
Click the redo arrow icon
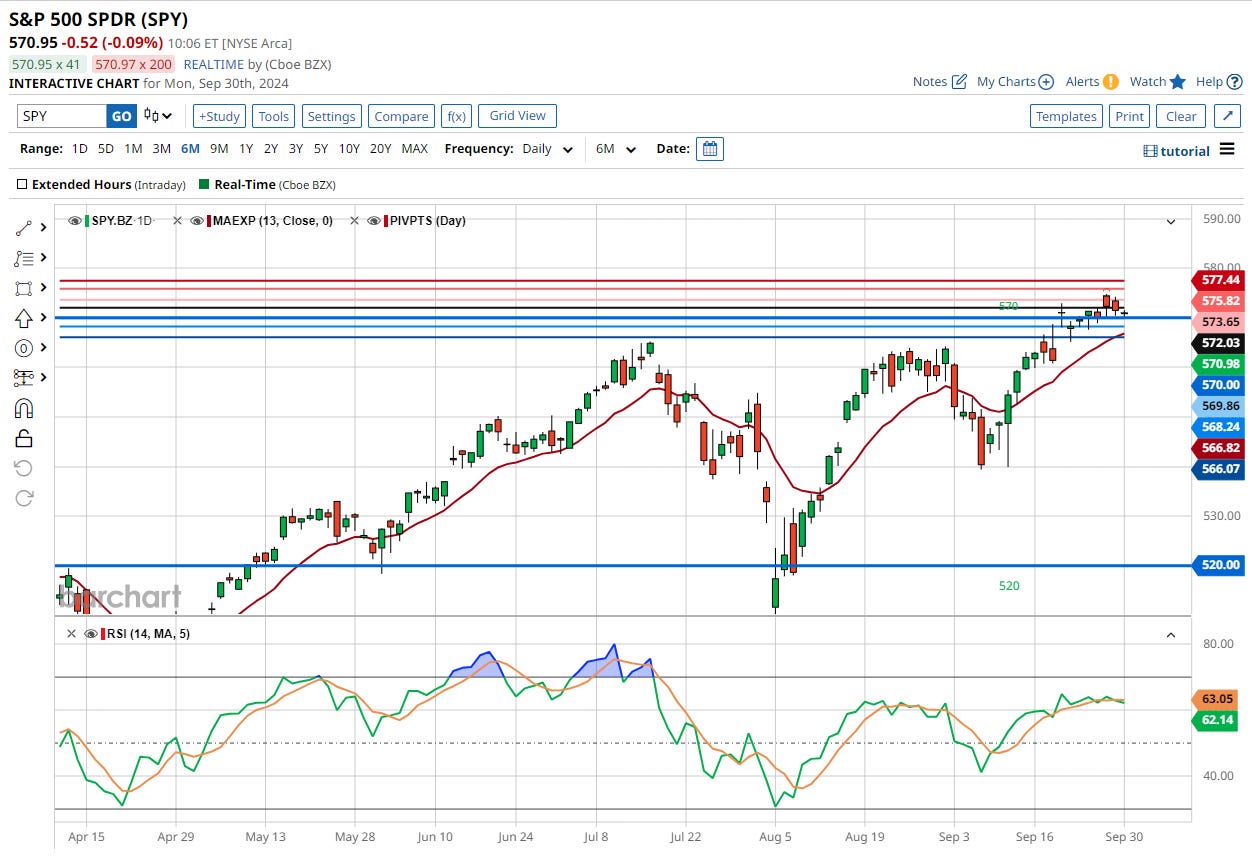point(24,498)
